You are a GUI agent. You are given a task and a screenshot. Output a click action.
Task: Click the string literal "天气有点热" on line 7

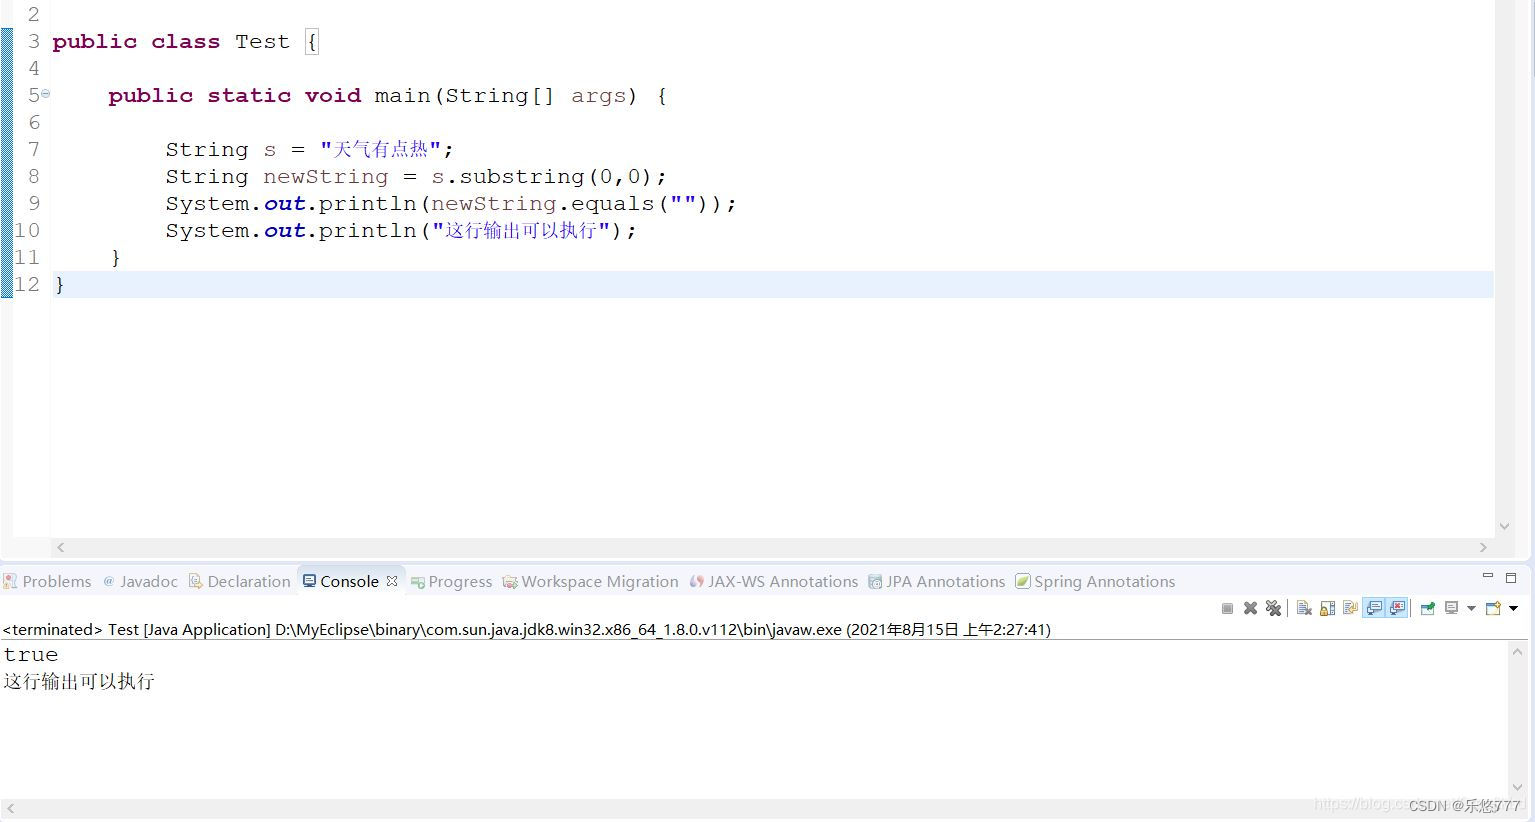coord(380,149)
